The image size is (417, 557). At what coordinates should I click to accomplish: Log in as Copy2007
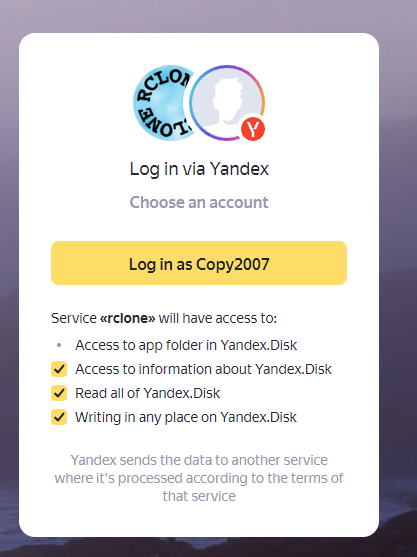point(199,263)
